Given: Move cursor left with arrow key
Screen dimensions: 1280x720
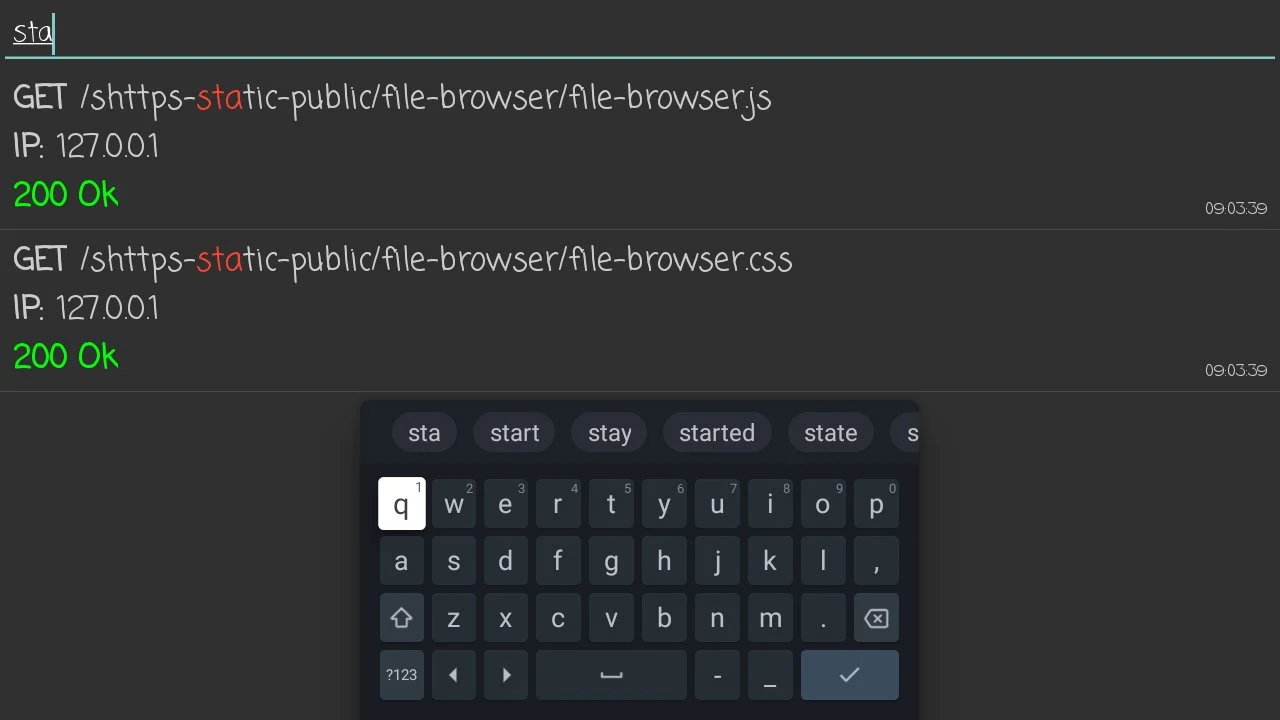Looking at the screenshot, I should (453, 675).
